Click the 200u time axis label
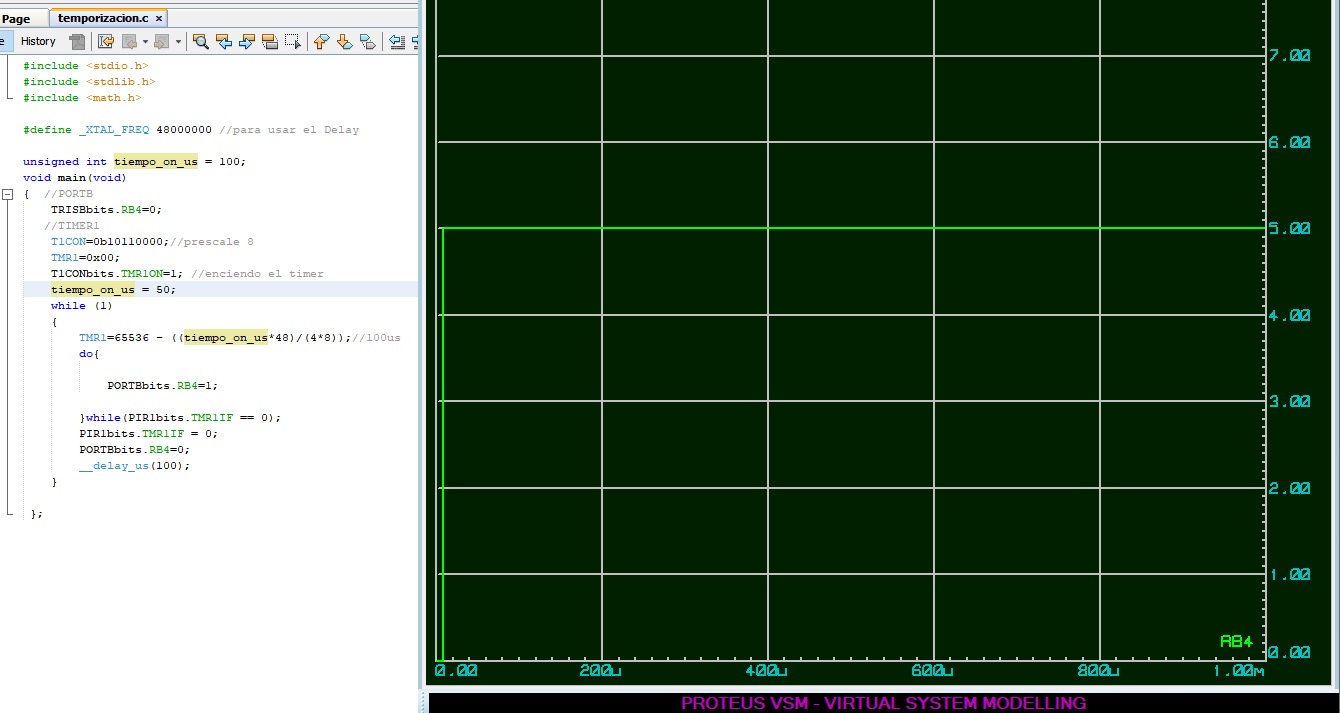This screenshot has width=1340, height=713. [600, 670]
